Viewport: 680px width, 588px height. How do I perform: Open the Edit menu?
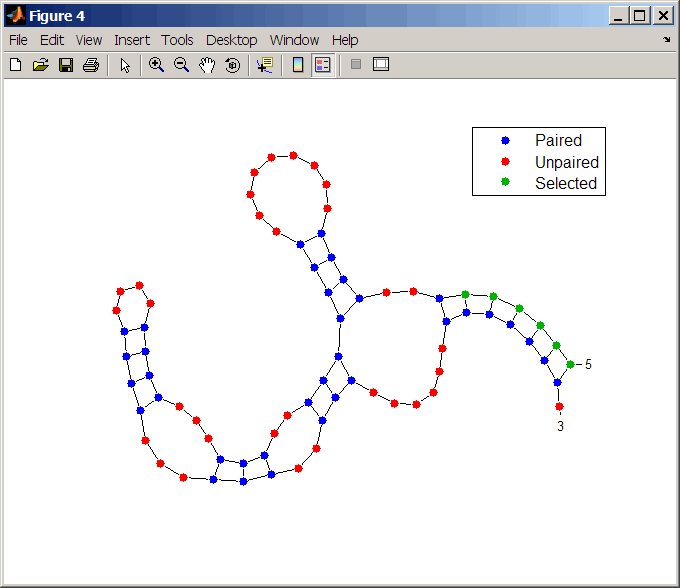click(x=52, y=40)
